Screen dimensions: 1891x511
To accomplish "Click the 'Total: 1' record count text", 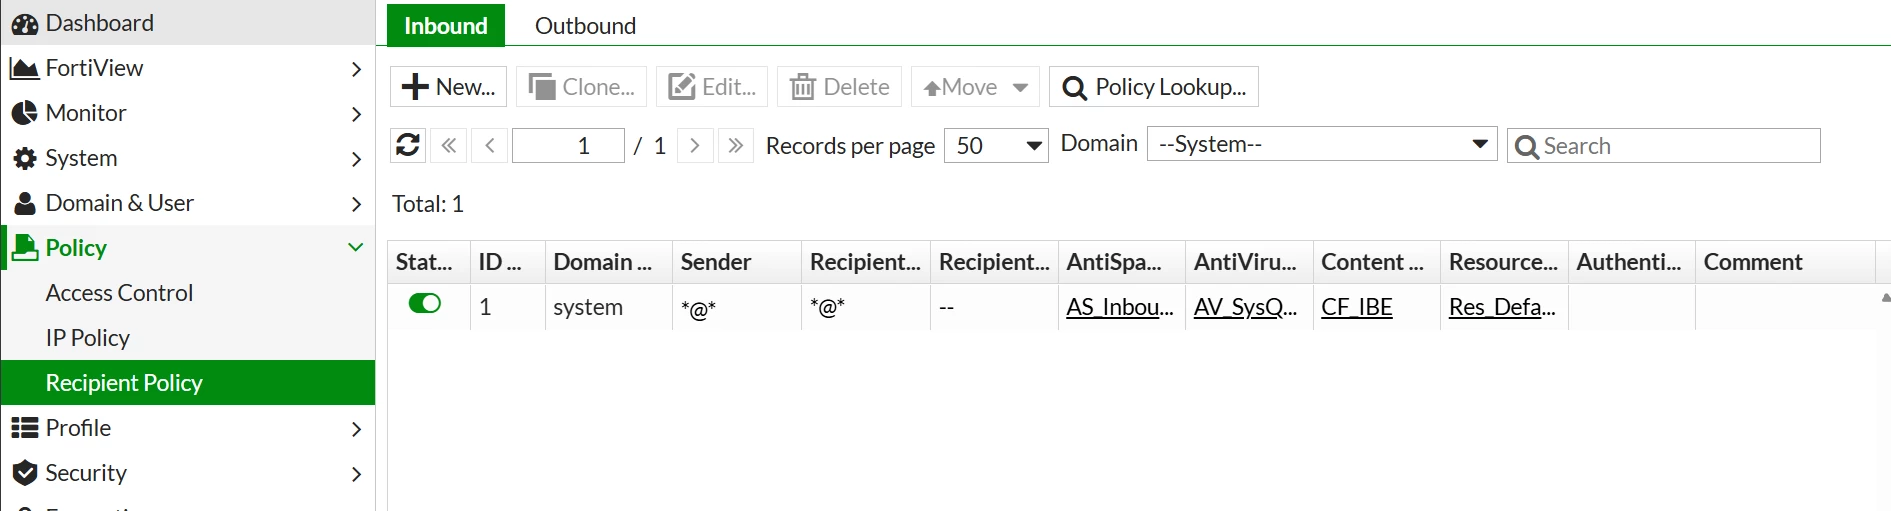I will (x=428, y=204).
